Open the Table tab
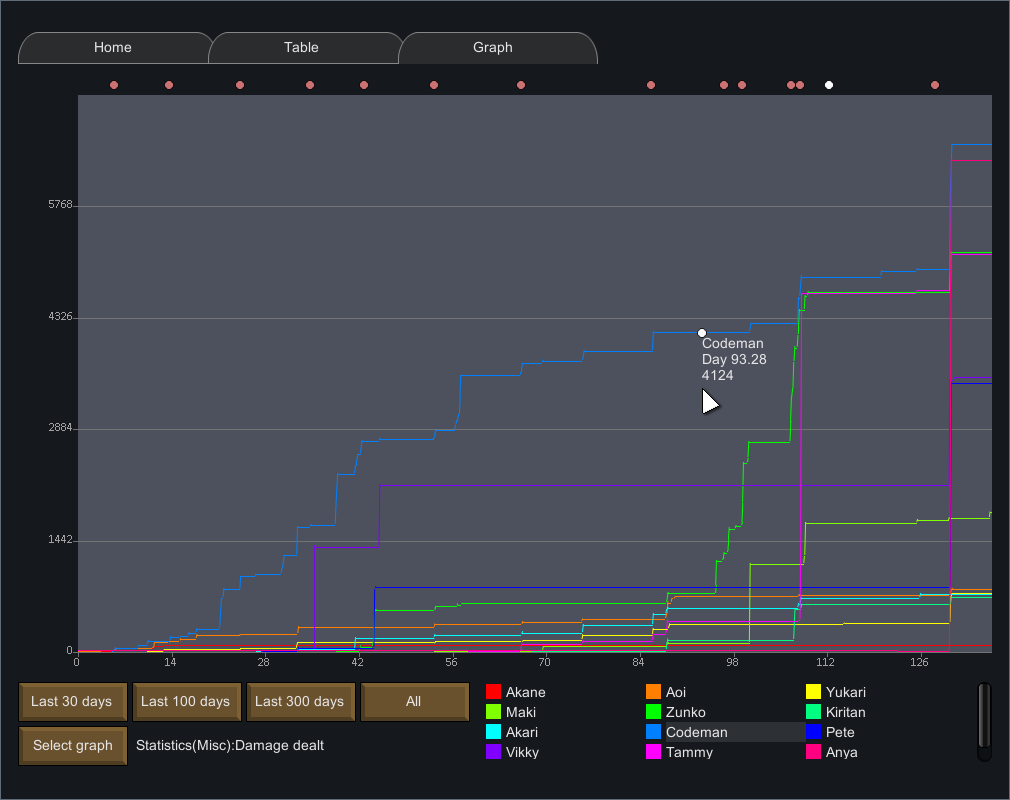 click(303, 48)
